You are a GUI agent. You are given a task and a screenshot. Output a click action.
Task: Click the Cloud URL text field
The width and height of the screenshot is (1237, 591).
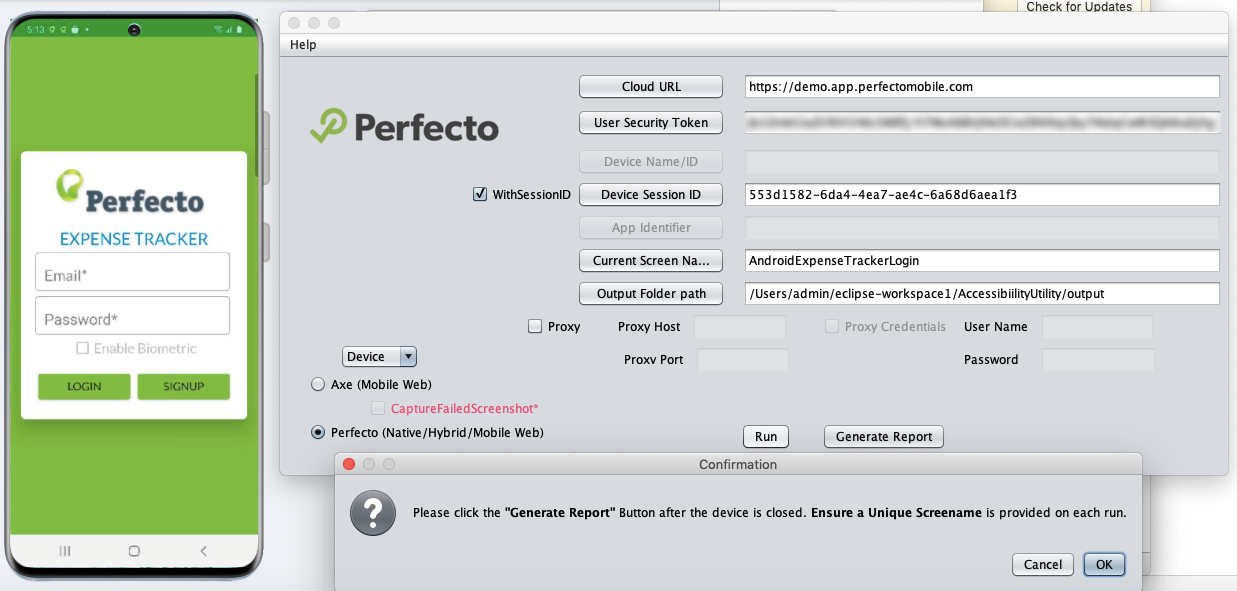click(x=981, y=87)
